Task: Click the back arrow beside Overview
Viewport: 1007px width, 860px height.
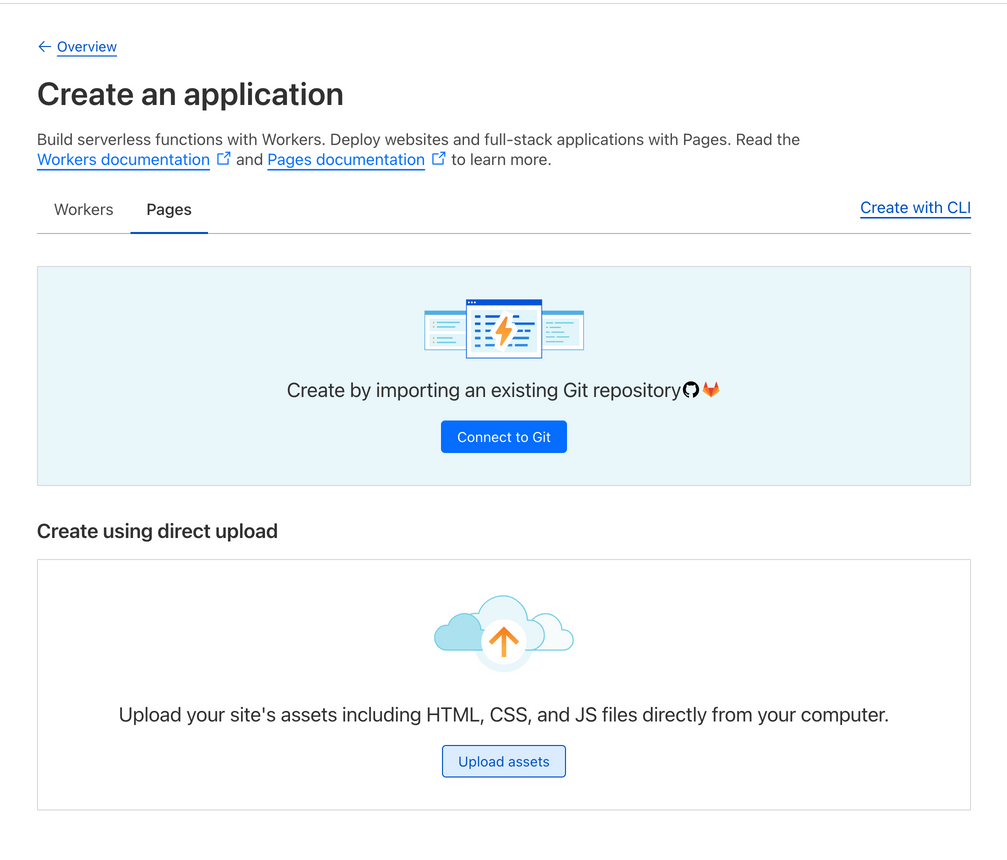Action: [44, 47]
